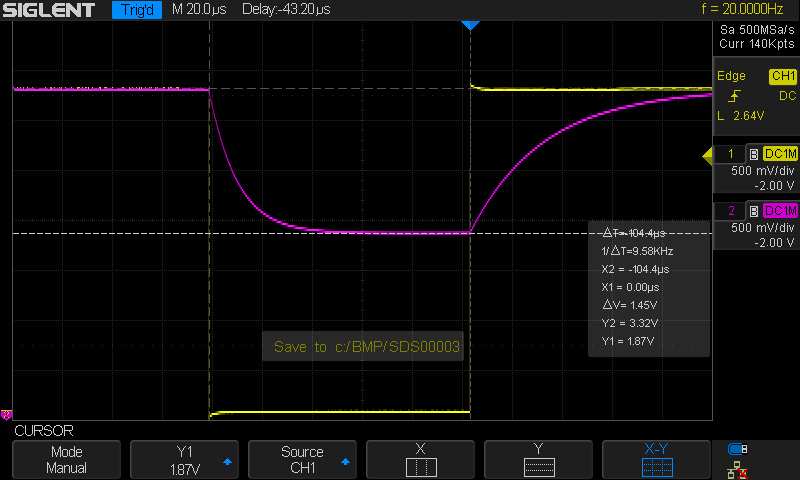Viewport: 800px width, 480px height.
Task: Click the f = 20.0000Hz frequency readout
Action: [x=742, y=9]
